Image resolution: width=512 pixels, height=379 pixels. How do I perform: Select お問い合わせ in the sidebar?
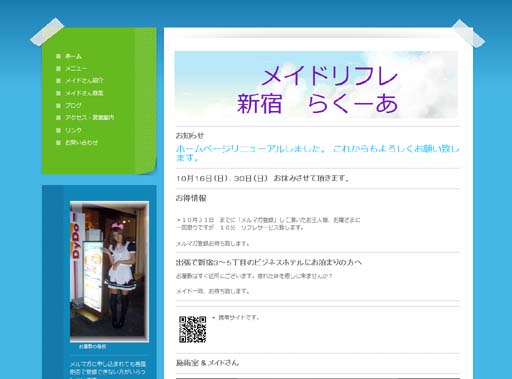pyautogui.click(x=81, y=142)
